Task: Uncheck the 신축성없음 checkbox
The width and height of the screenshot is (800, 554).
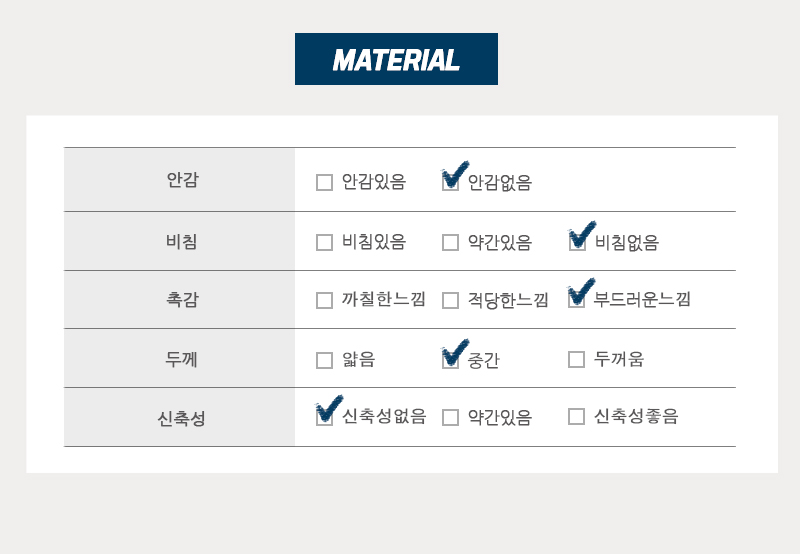Action: click(x=324, y=417)
